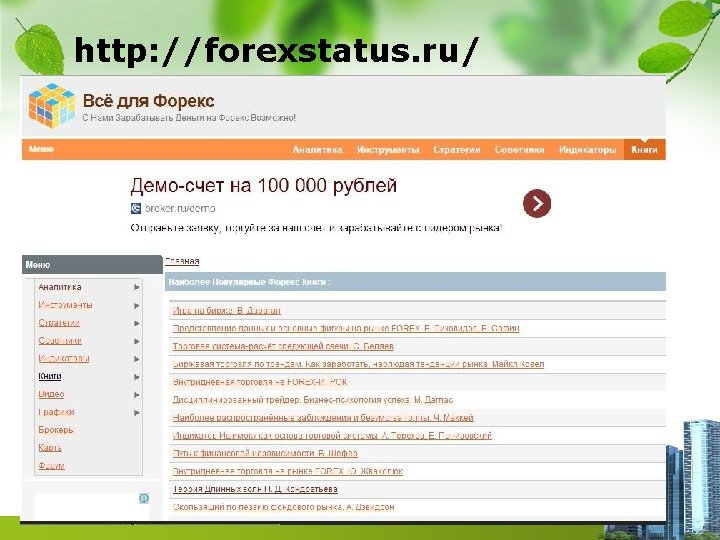The width and height of the screenshot is (720, 540).
Task: Open Инструменты in the sidebar menu
Action: point(65,305)
